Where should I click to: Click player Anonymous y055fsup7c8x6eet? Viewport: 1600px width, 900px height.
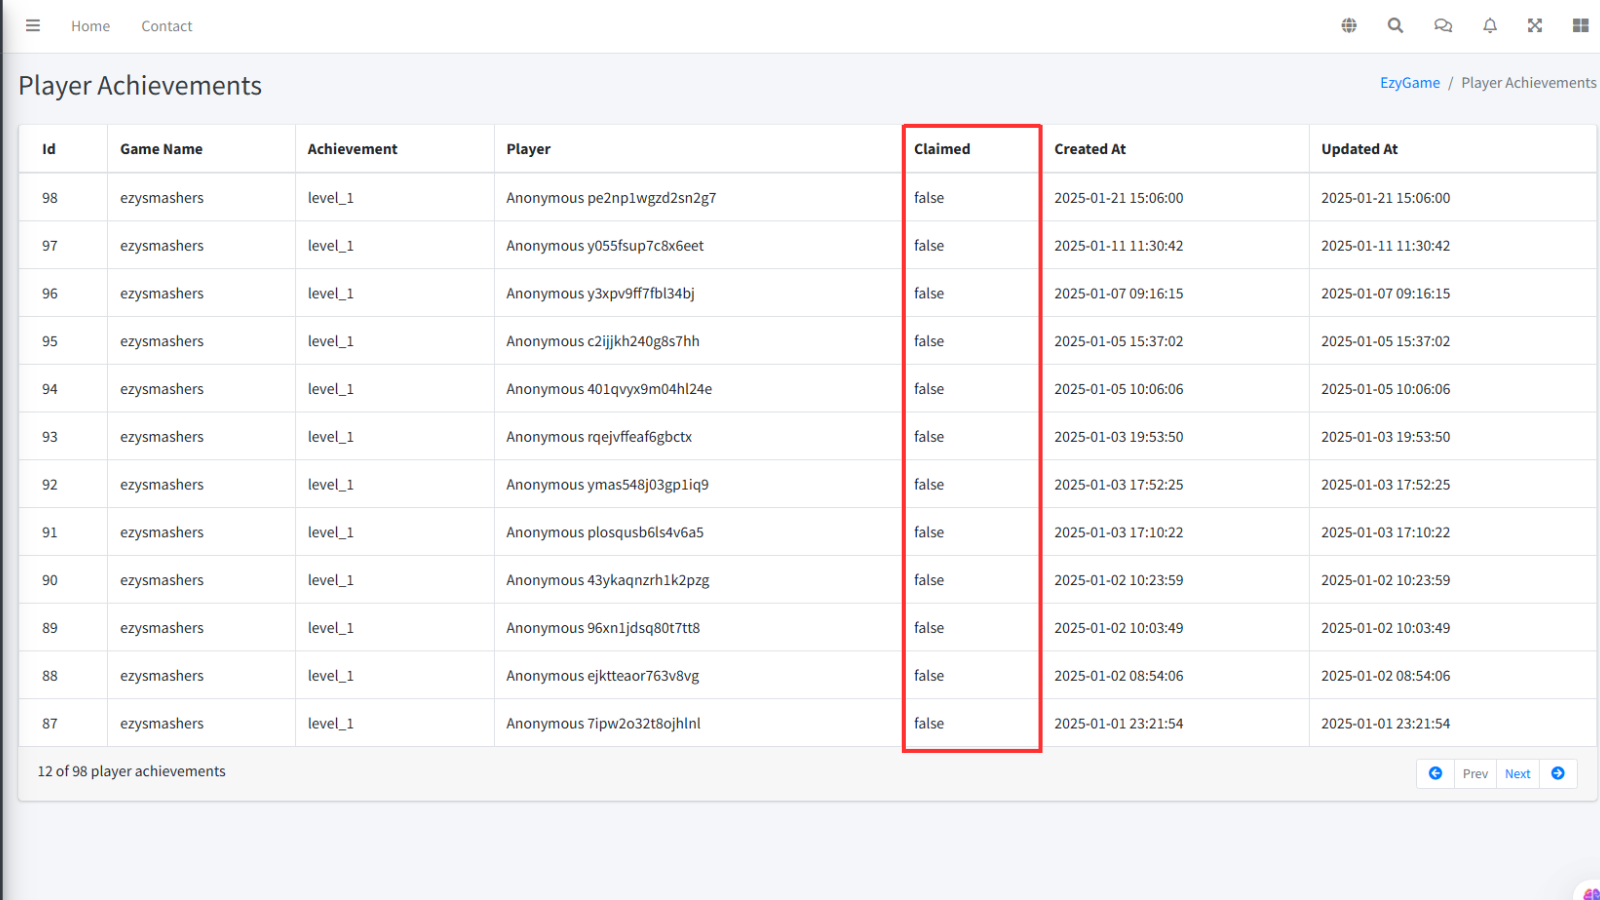[605, 246]
